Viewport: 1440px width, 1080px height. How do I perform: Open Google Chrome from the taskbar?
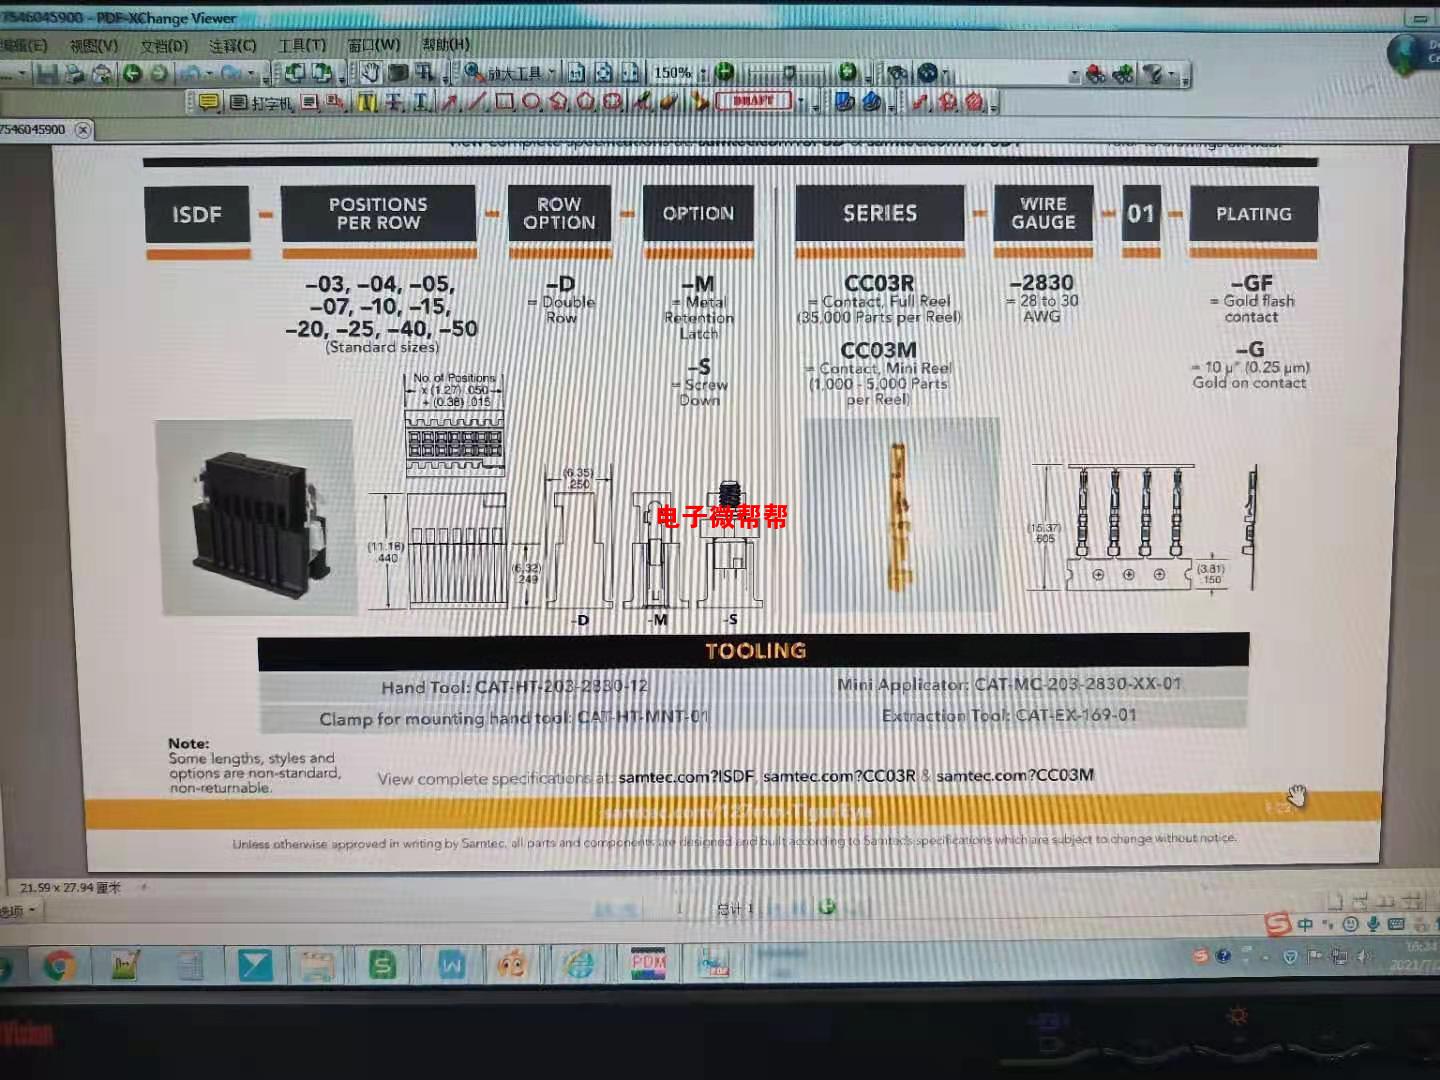60,965
